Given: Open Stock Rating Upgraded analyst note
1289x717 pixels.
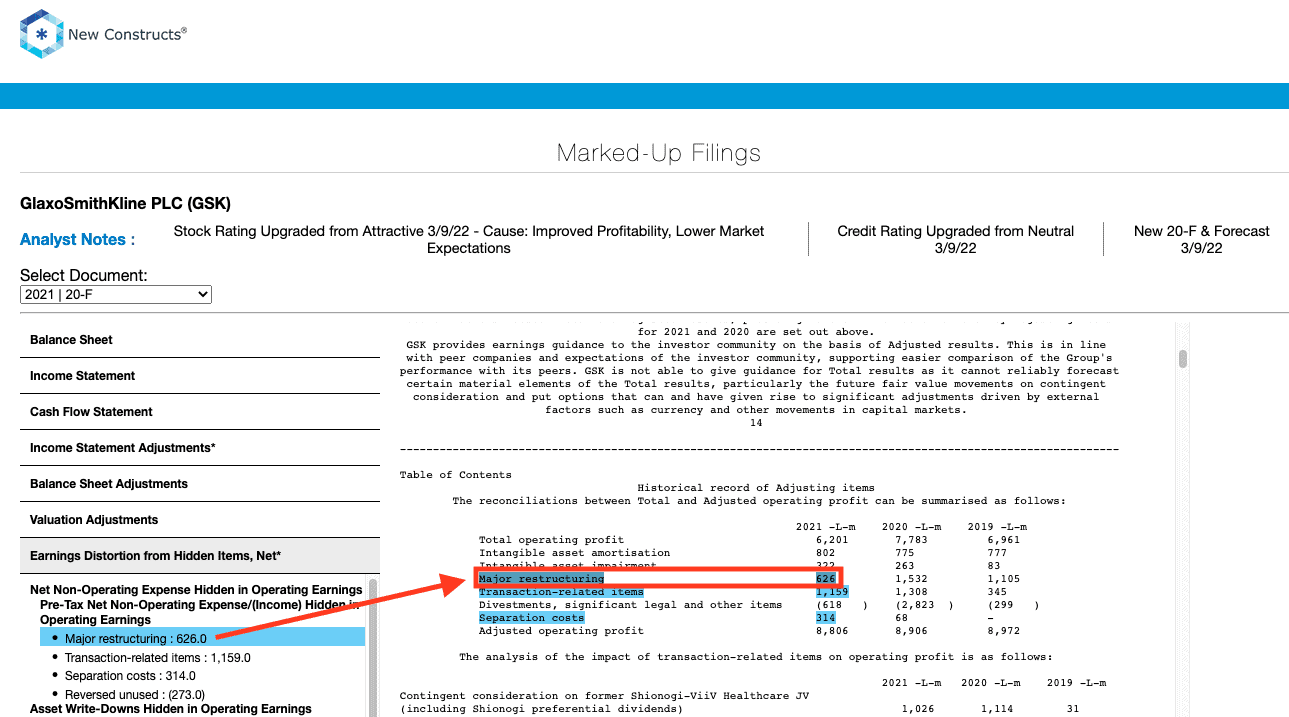Looking at the screenshot, I should (x=469, y=239).
